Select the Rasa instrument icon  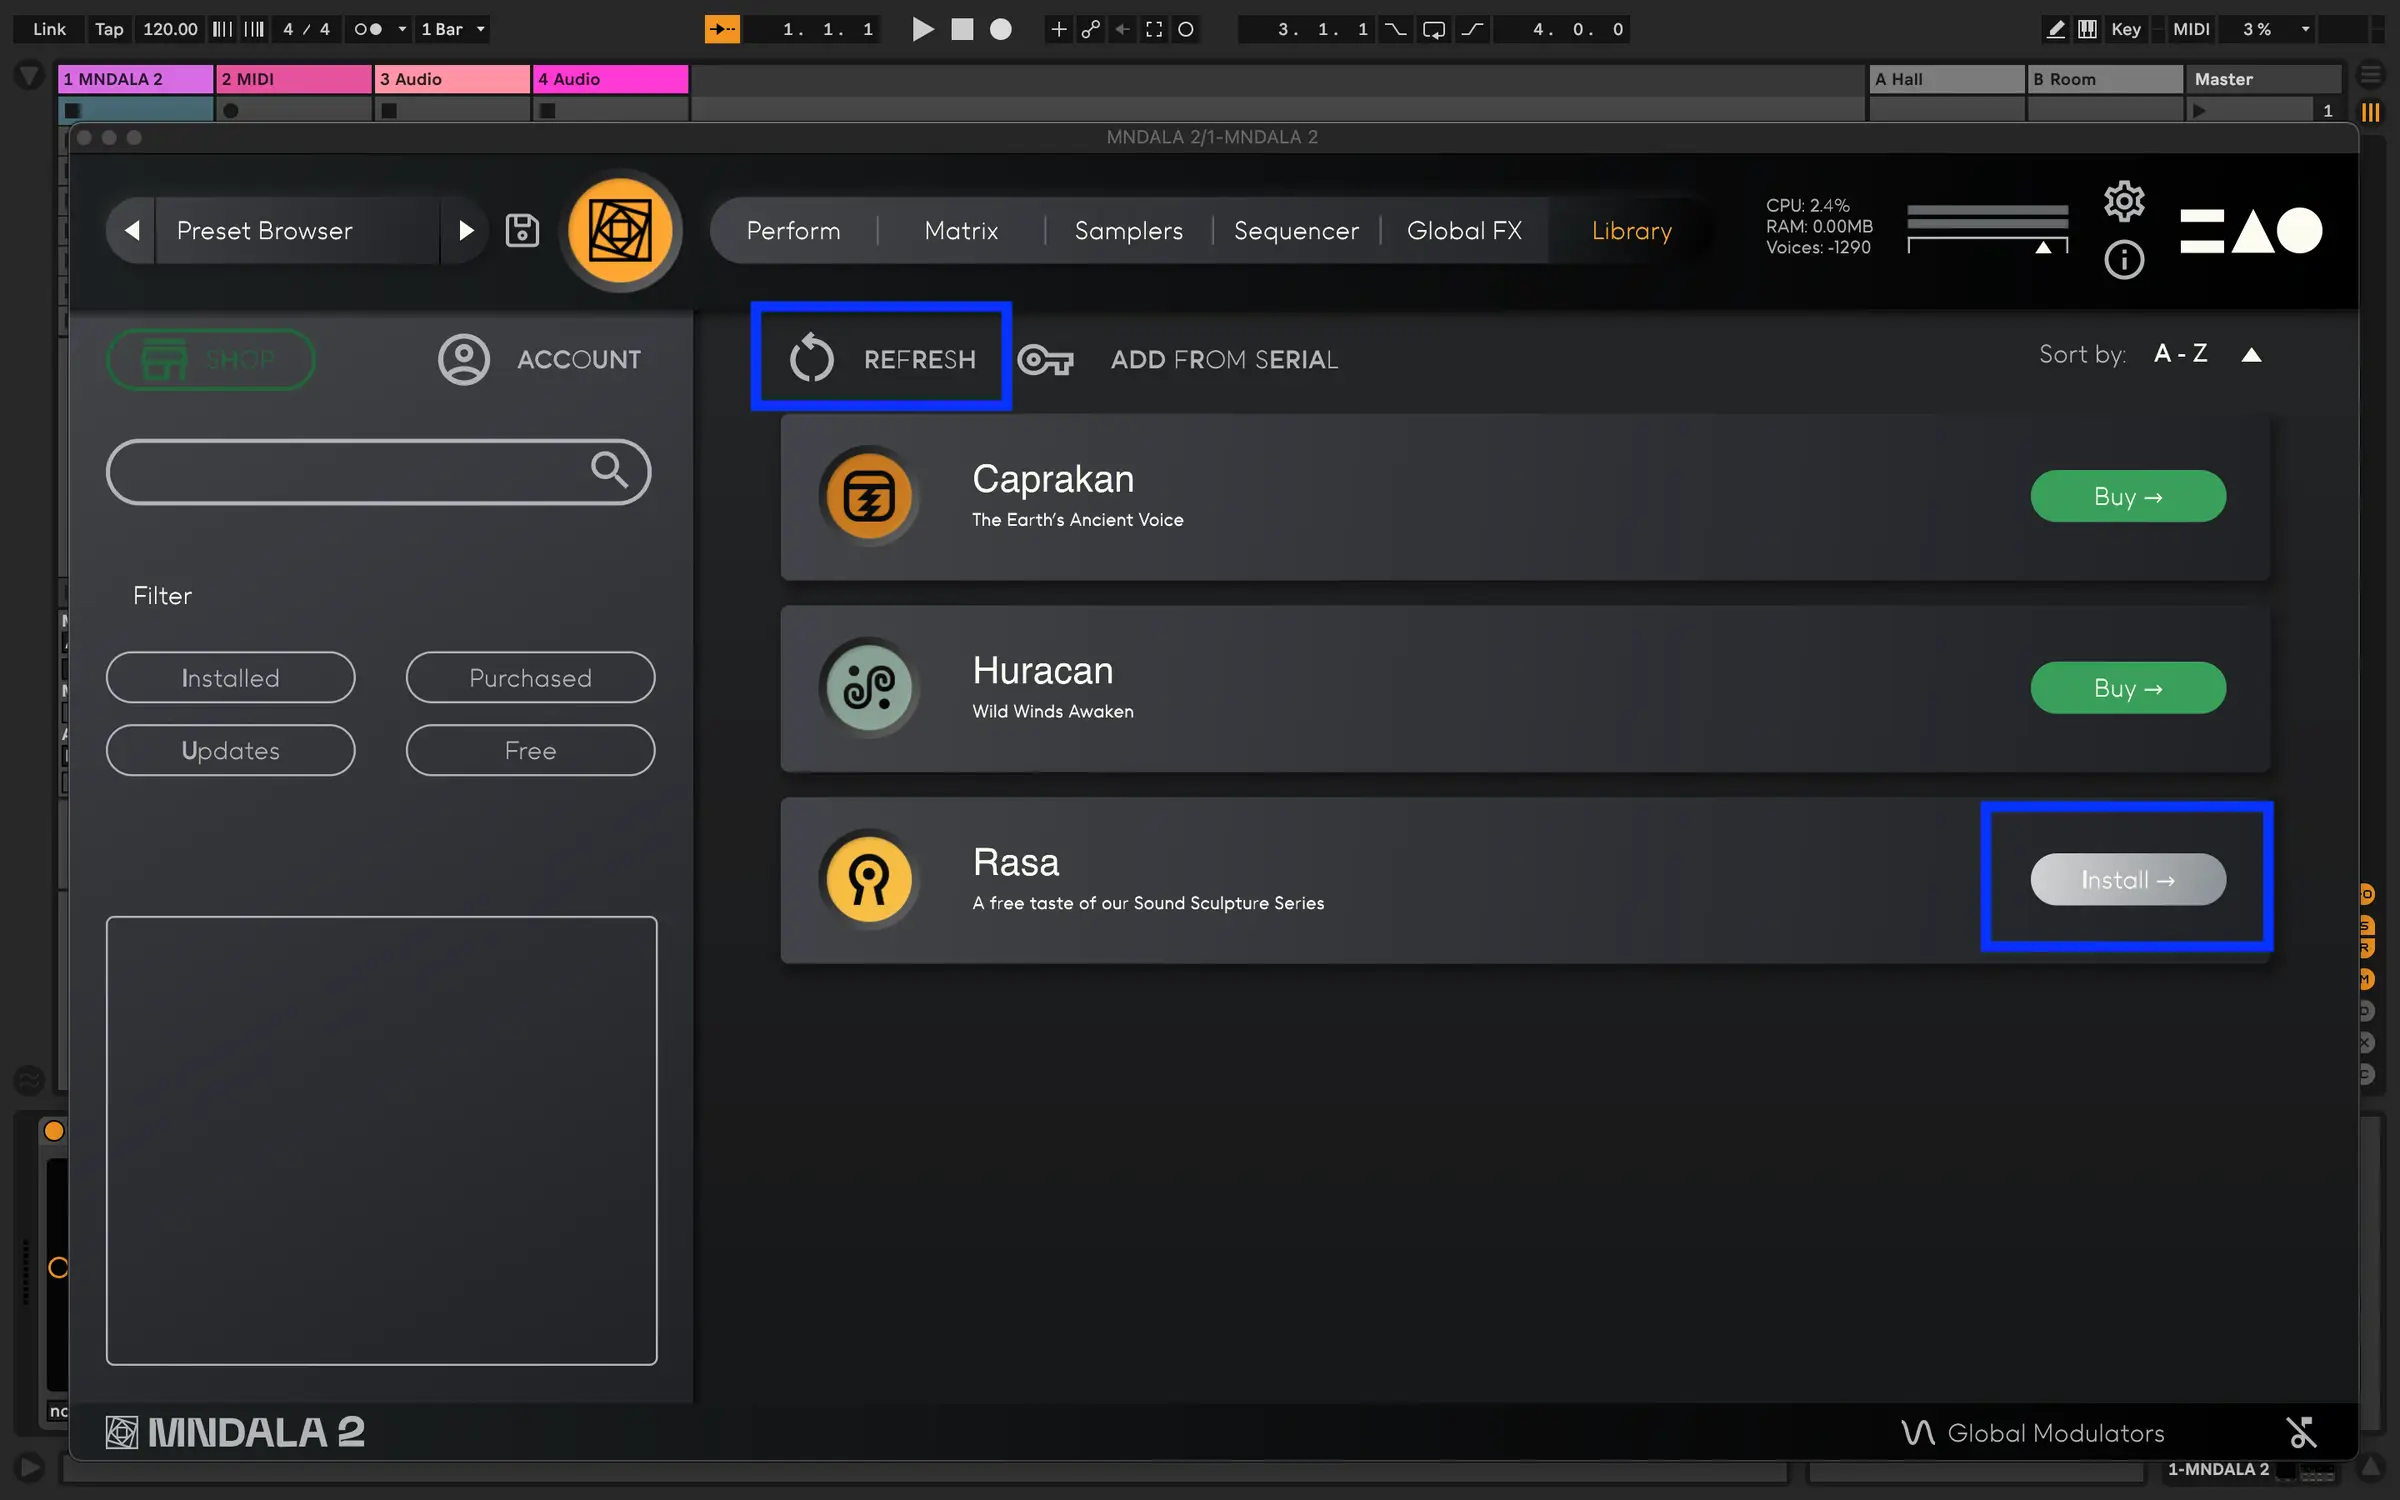coord(869,880)
